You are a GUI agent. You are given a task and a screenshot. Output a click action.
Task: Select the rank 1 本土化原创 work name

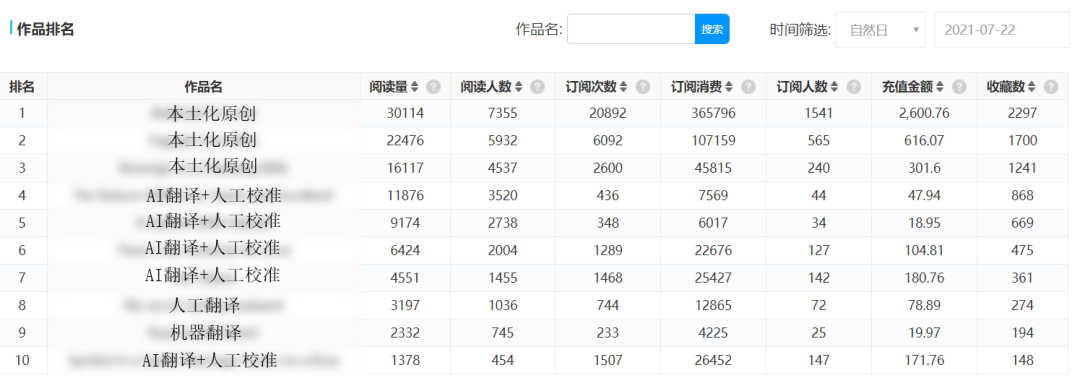[212, 113]
